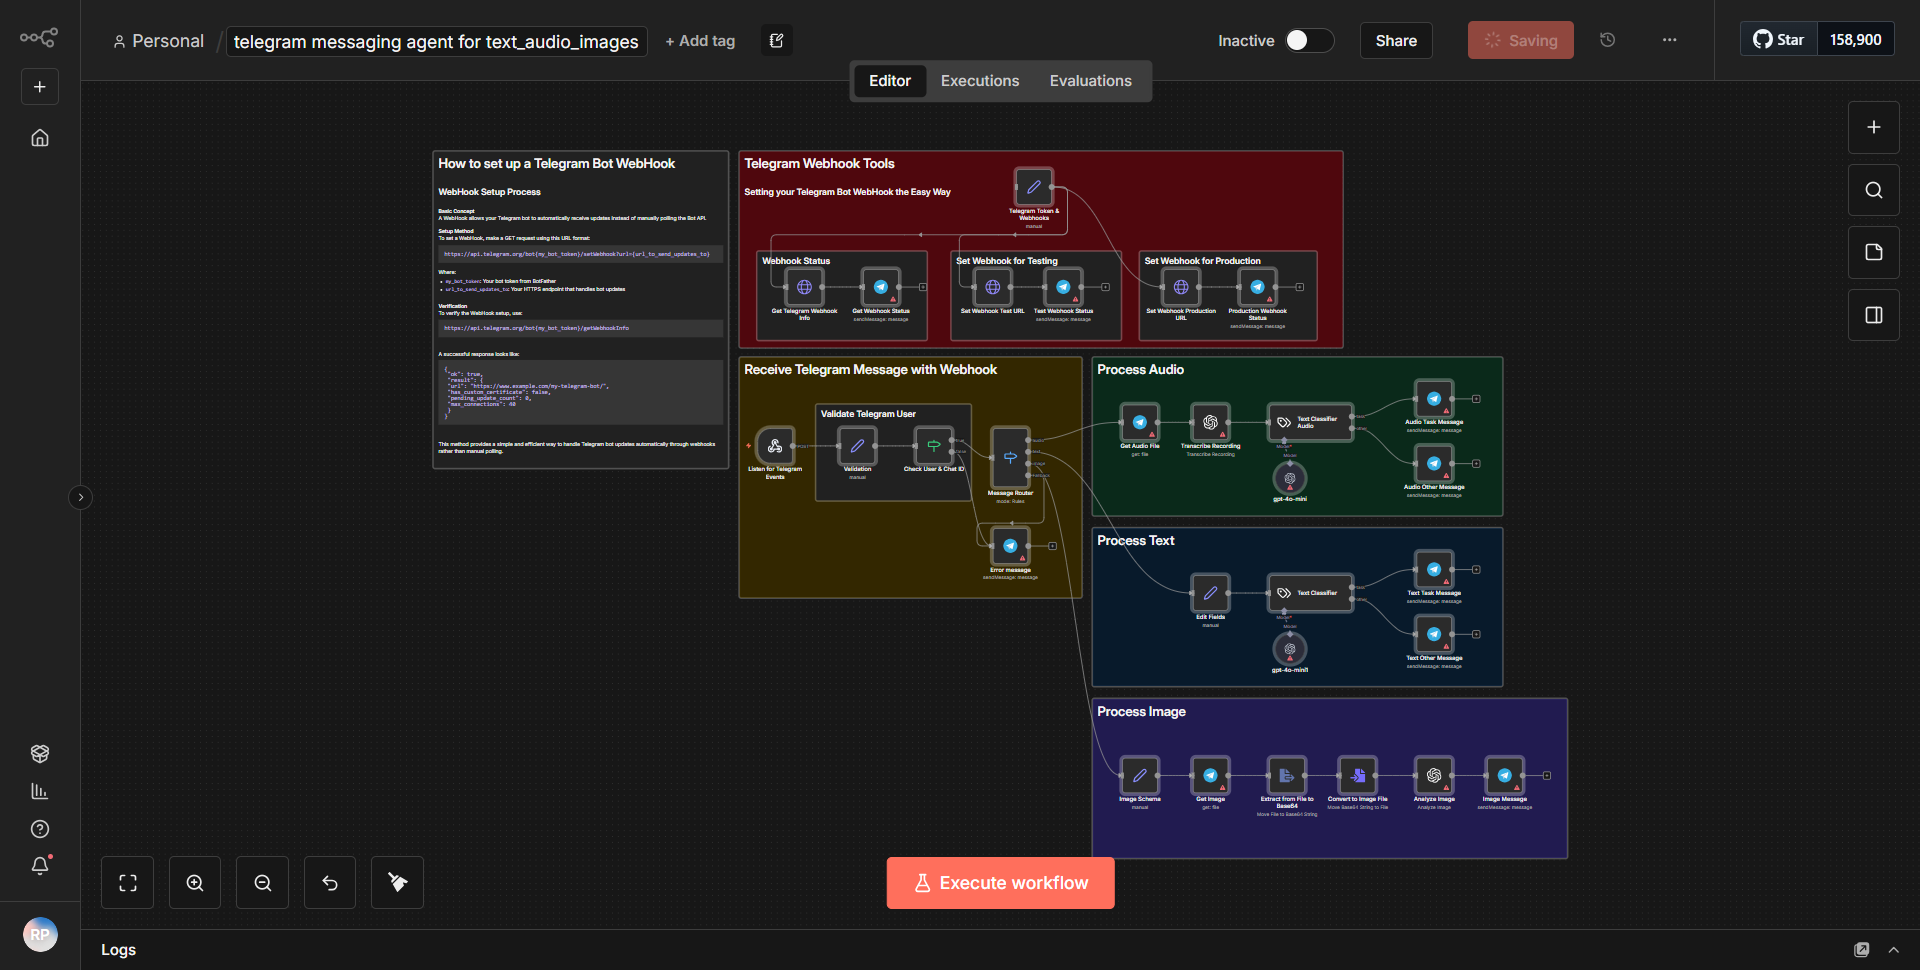Open the RP user avatar menu

pos(40,935)
